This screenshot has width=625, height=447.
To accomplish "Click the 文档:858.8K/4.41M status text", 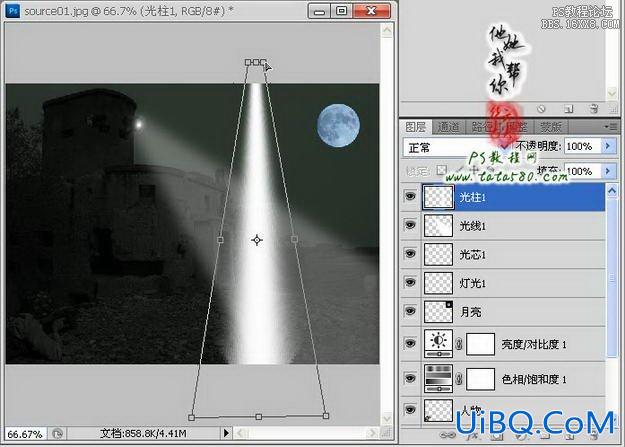I will point(143,433).
